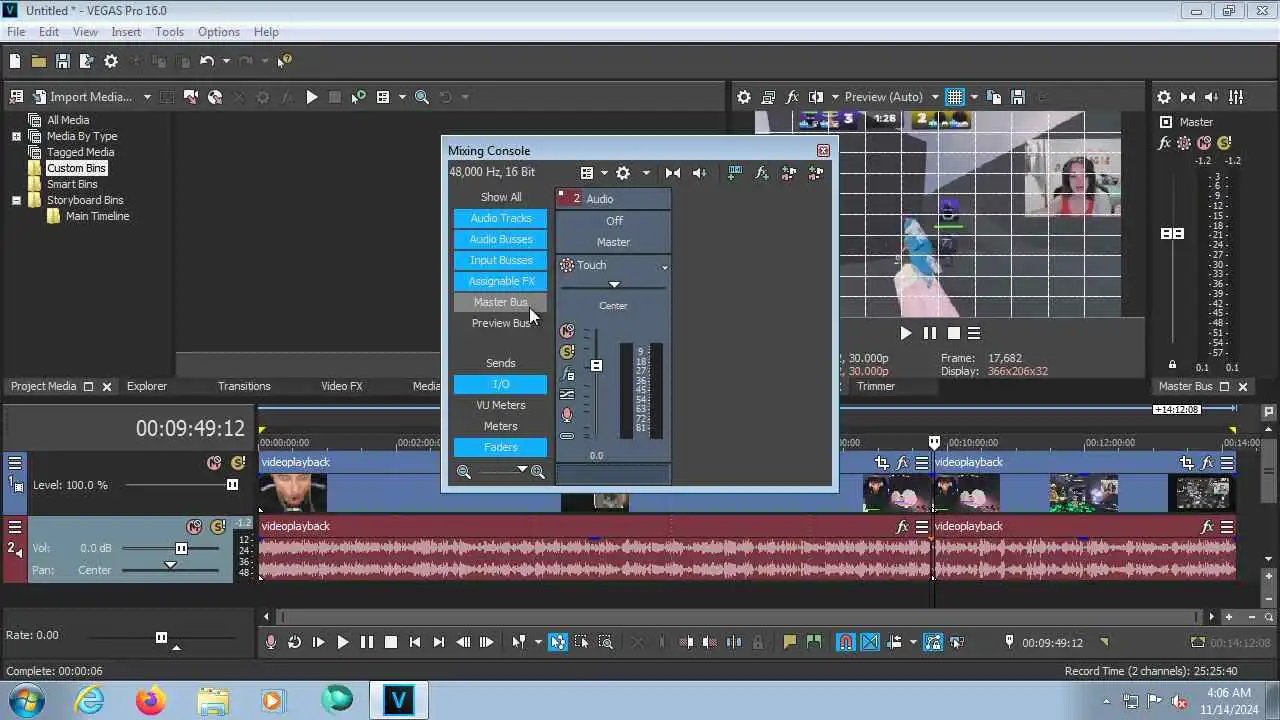Click Sends in Mixing Console

click(x=501, y=363)
